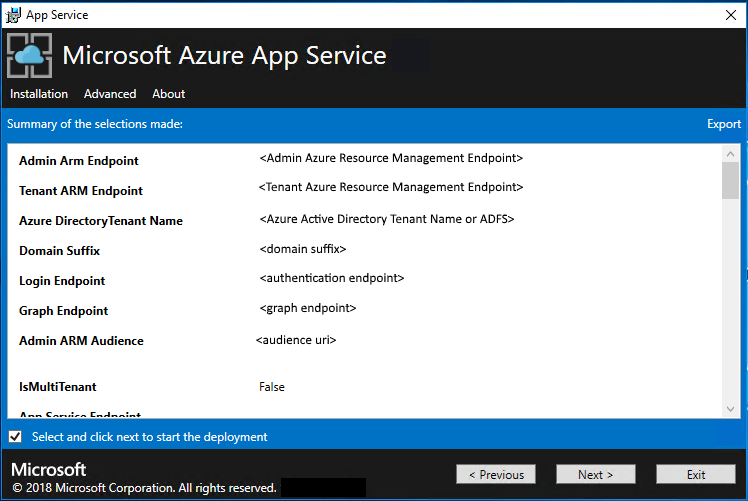Toggle the start the deployment checkbox
748x501 pixels.
[15, 437]
